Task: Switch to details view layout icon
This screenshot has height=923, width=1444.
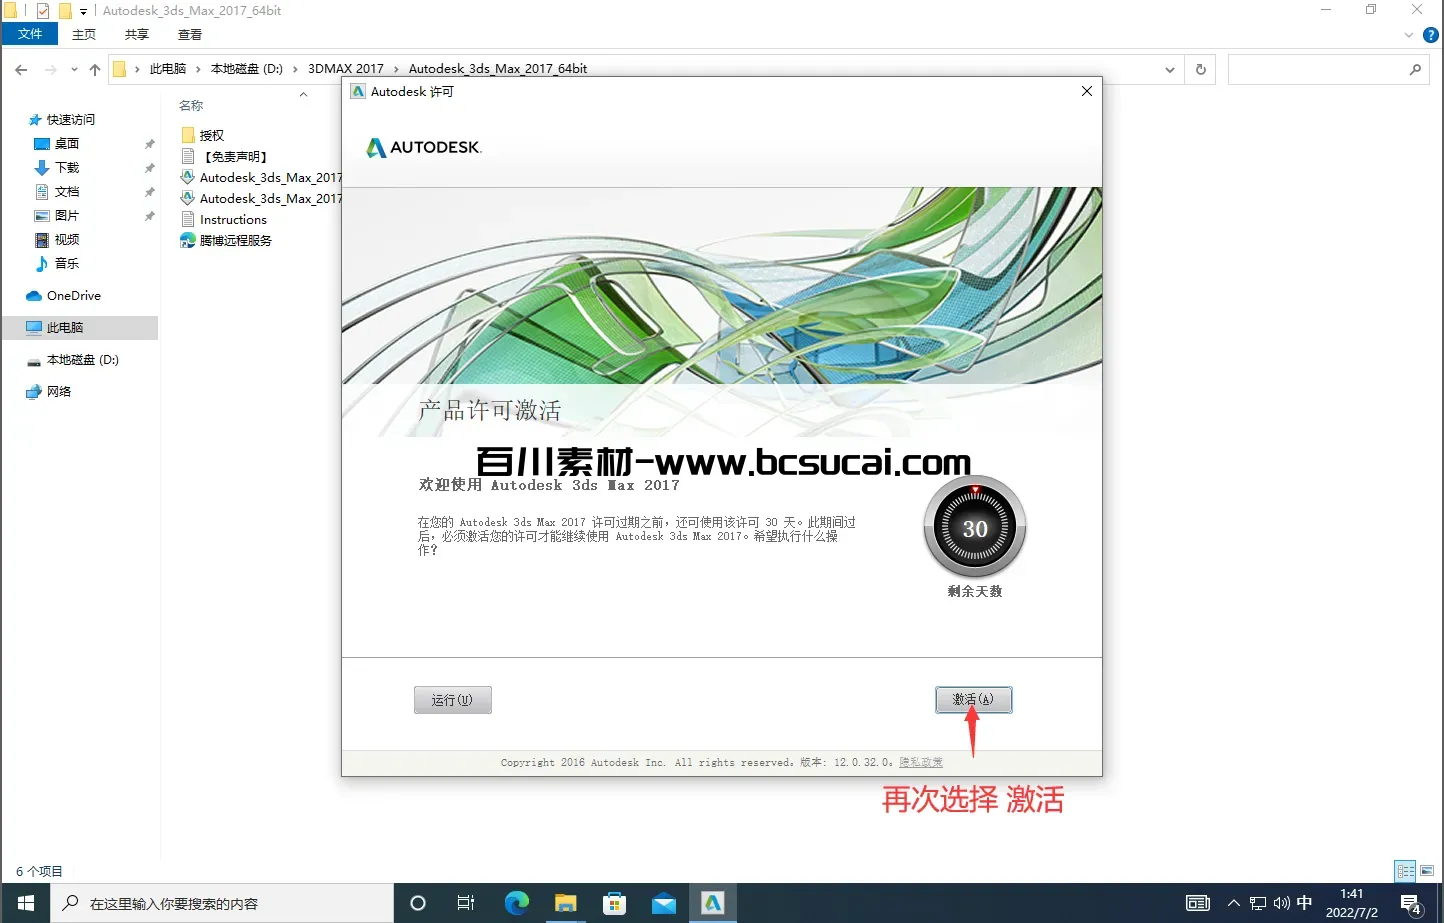Action: click(x=1405, y=871)
